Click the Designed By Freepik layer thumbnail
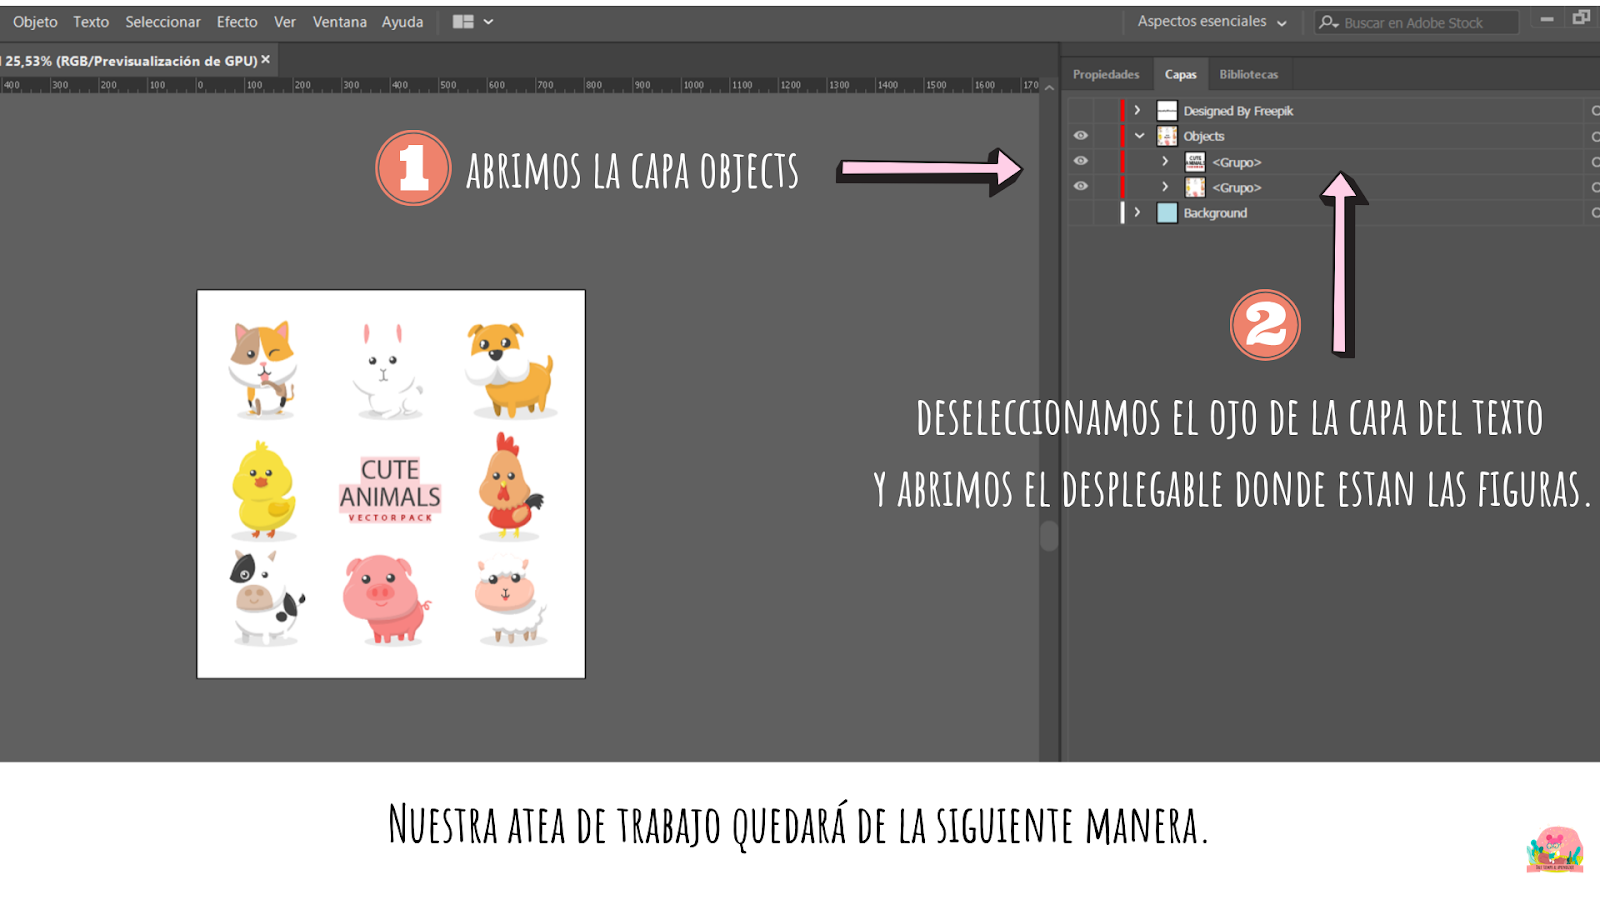 [x=1165, y=111]
